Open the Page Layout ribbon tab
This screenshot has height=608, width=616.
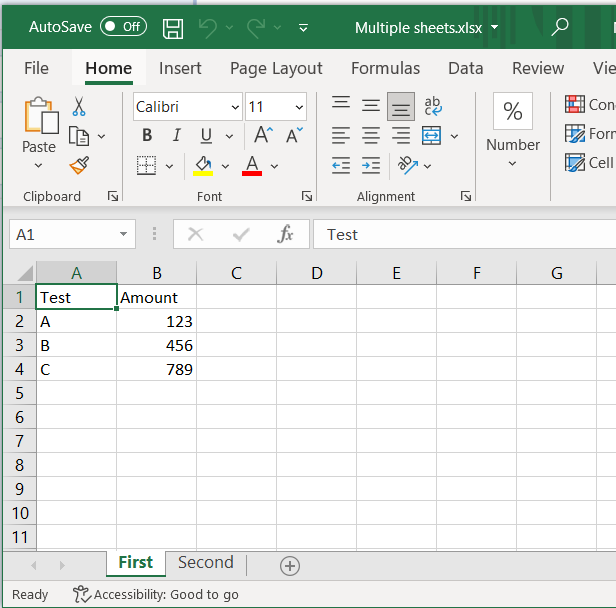[x=276, y=68]
